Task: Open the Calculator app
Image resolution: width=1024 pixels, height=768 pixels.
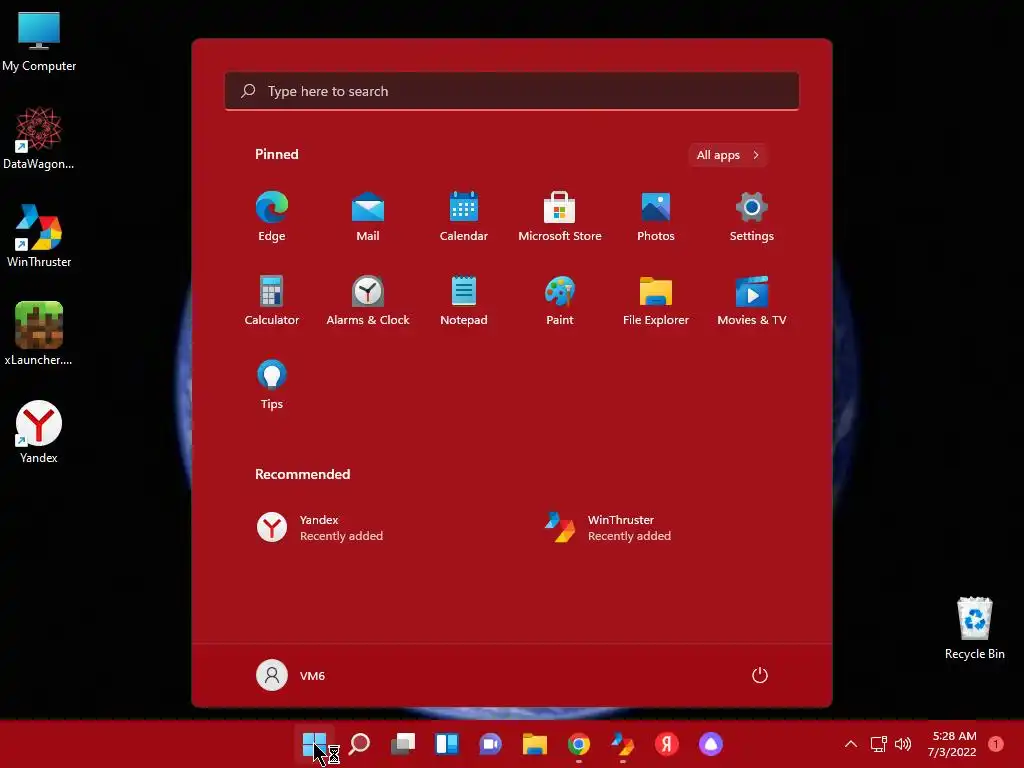Action: pyautogui.click(x=272, y=300)
